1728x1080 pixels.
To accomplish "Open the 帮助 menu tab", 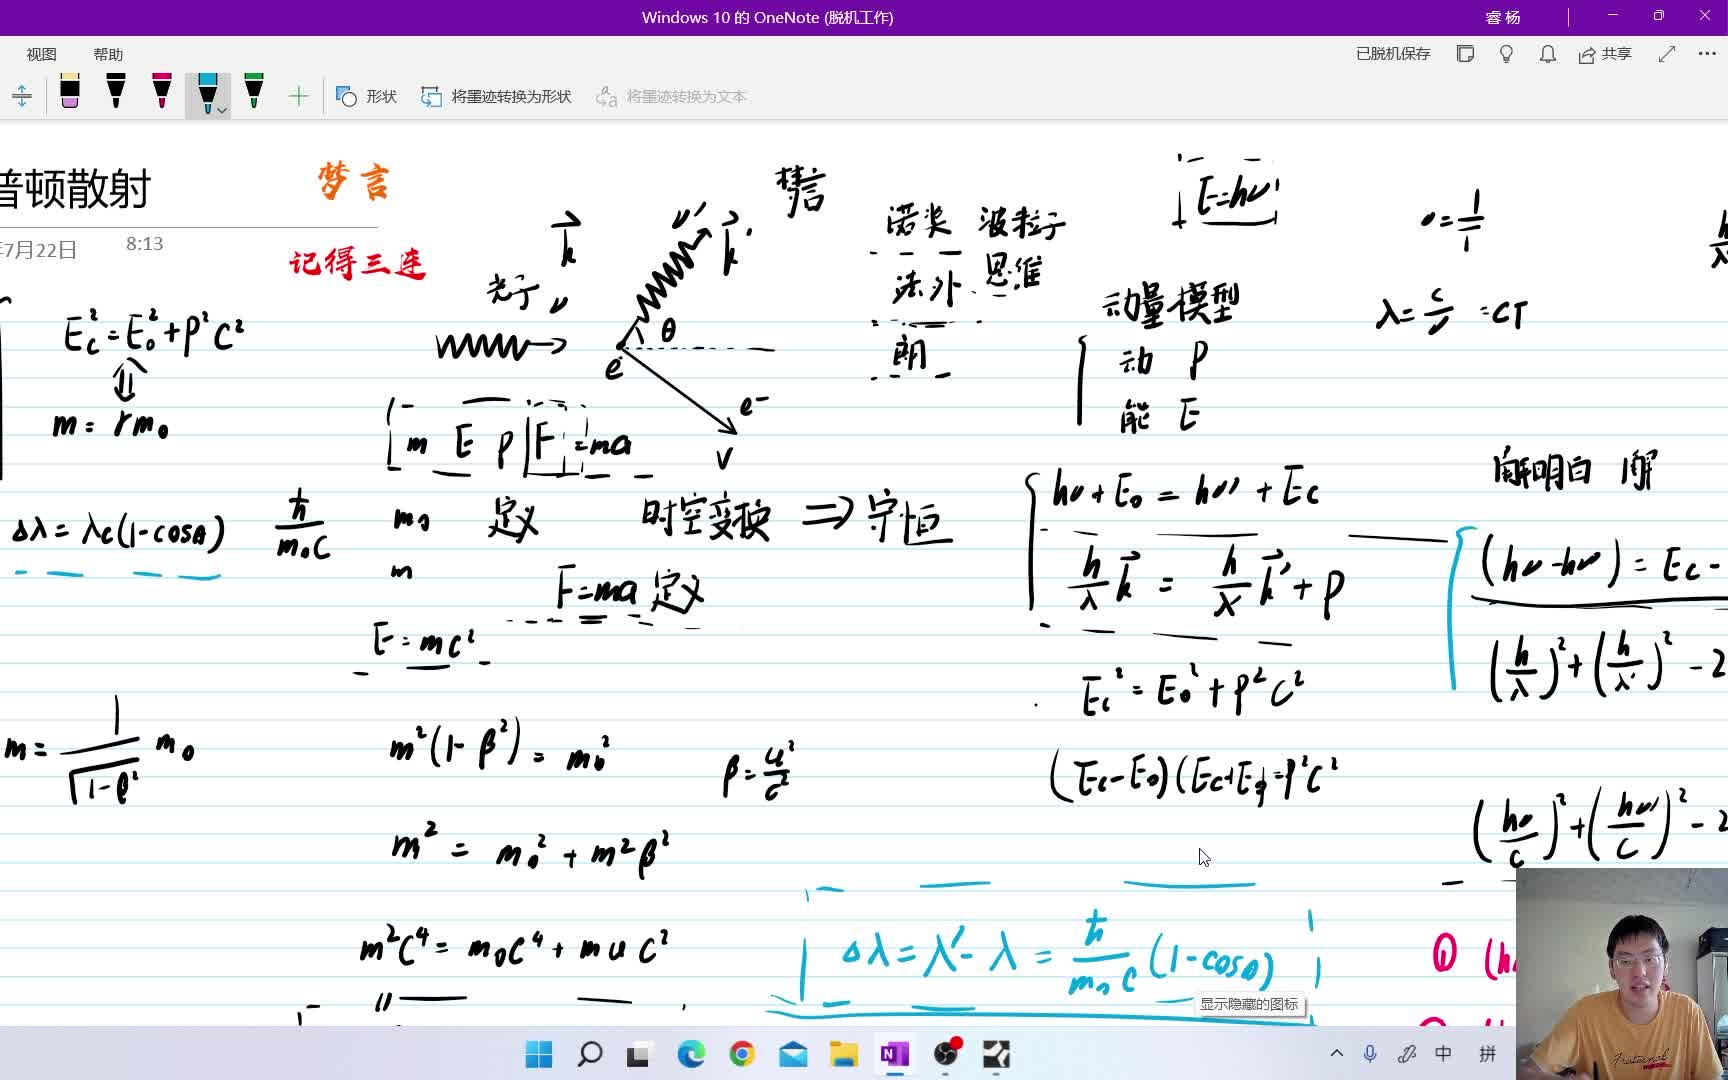I will click(108, 54).
